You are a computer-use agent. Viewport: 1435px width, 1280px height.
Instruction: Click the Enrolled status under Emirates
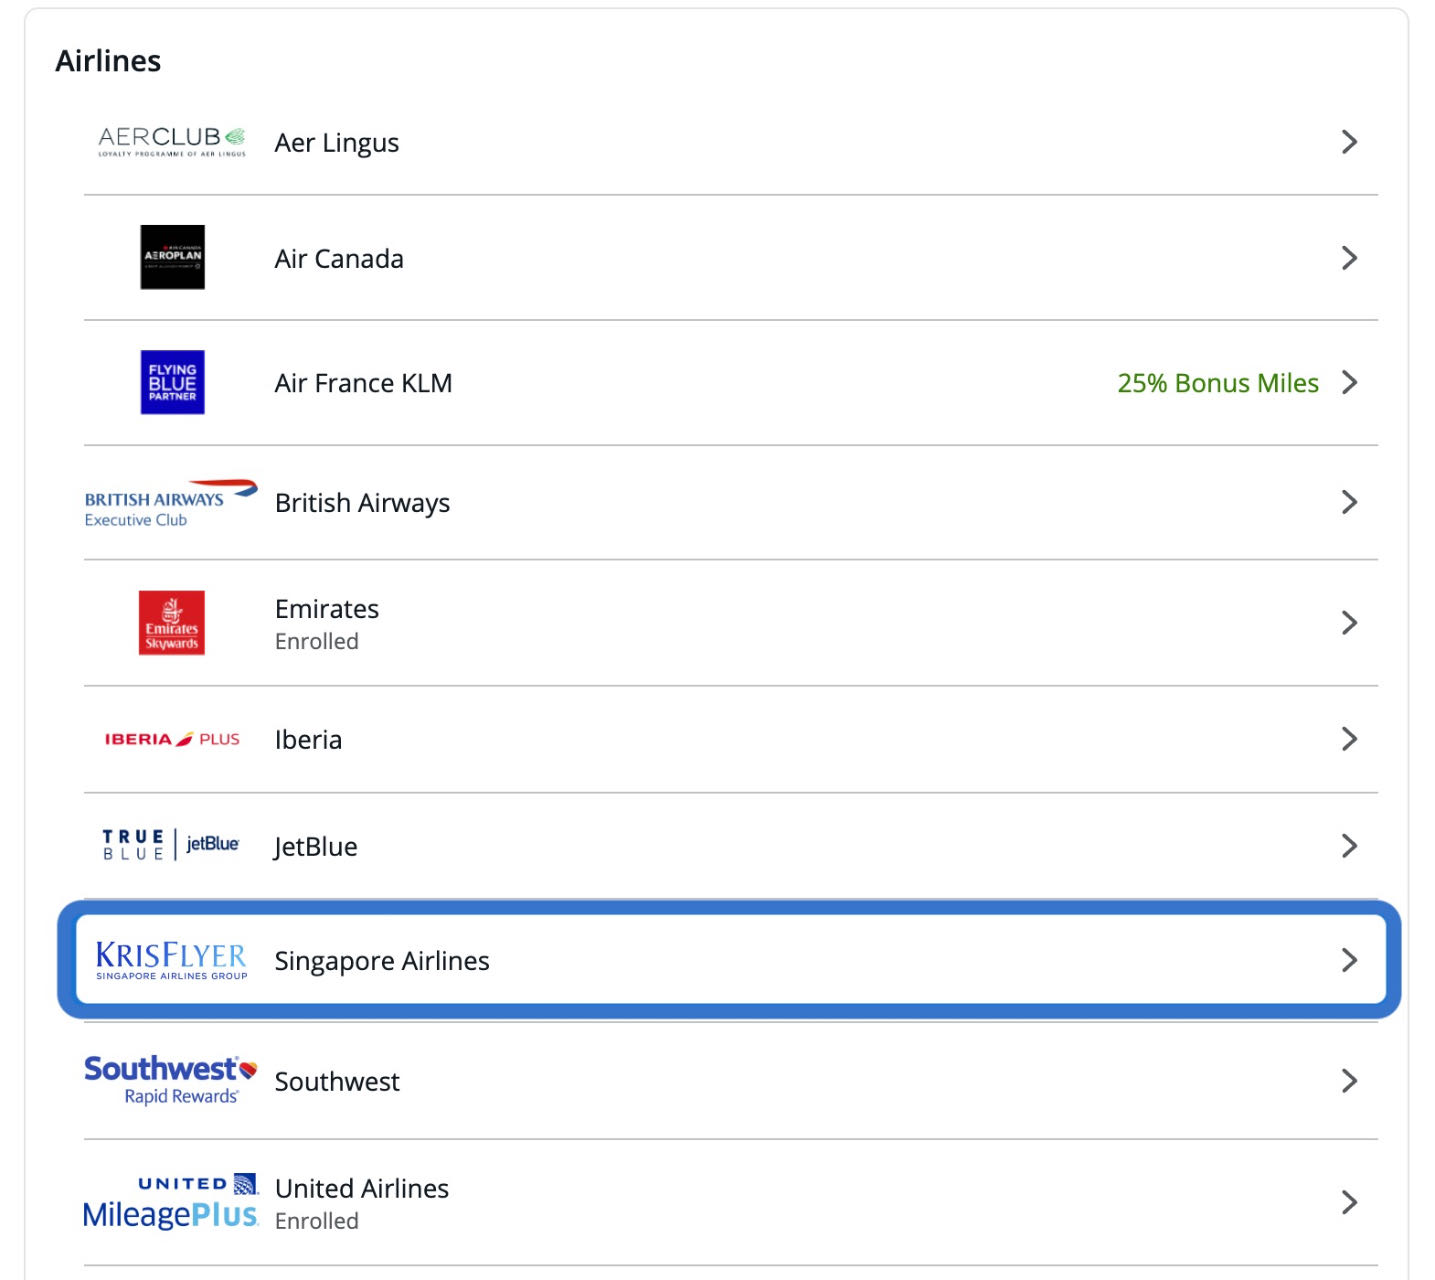(x=317, y=641)
